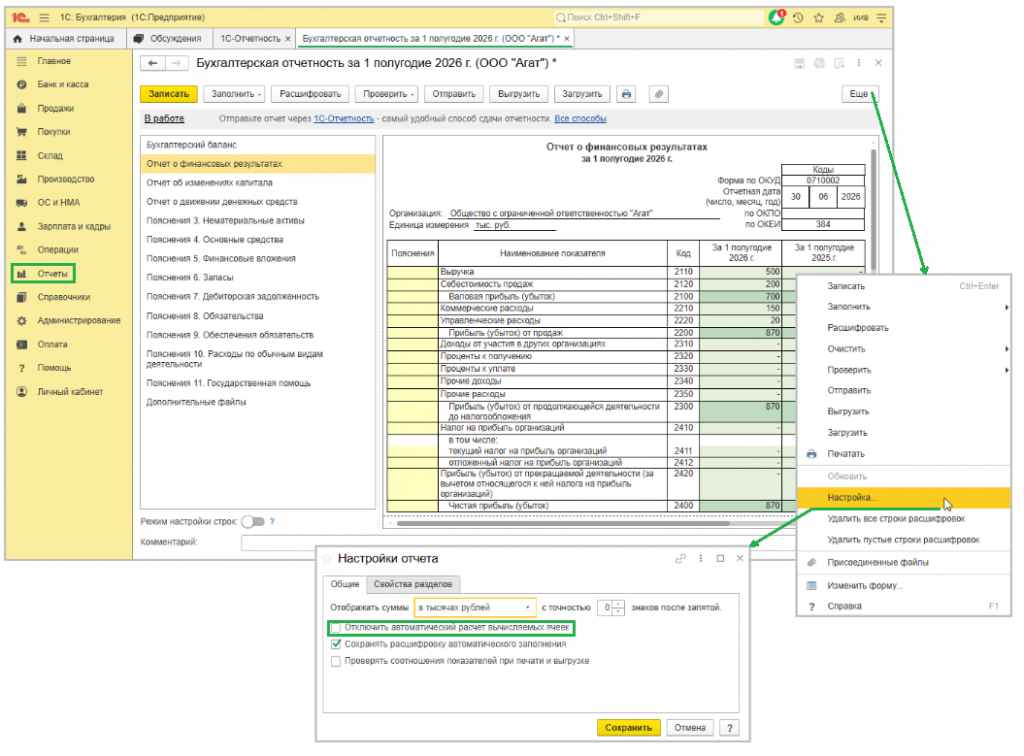Open the hamburger main menu icon
The width and height of the screenshot is (1024, 756).
point(44,18)
